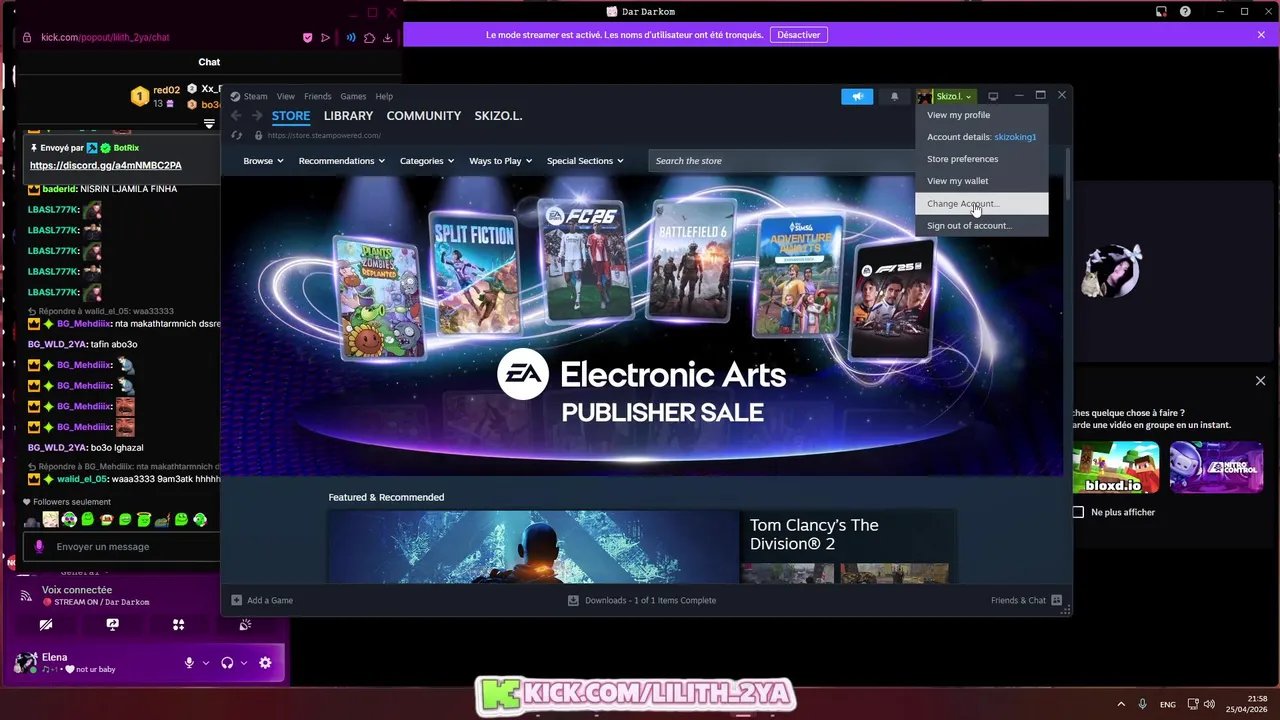Turn on Discord camera button
Screen dimensions: 1280x720
pyautogui.click(x=45, y=624)
